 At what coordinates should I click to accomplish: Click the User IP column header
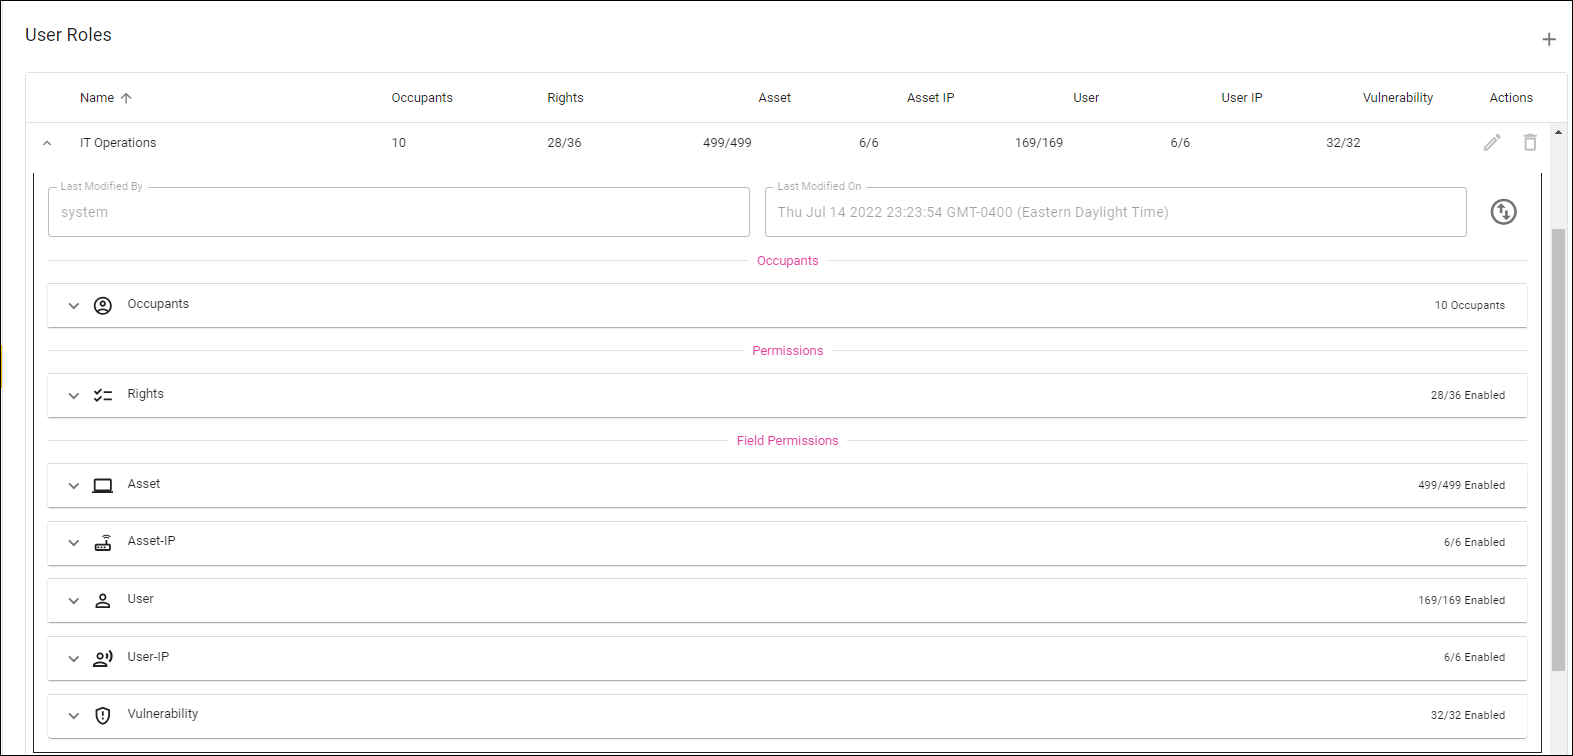coord(1242,98)
